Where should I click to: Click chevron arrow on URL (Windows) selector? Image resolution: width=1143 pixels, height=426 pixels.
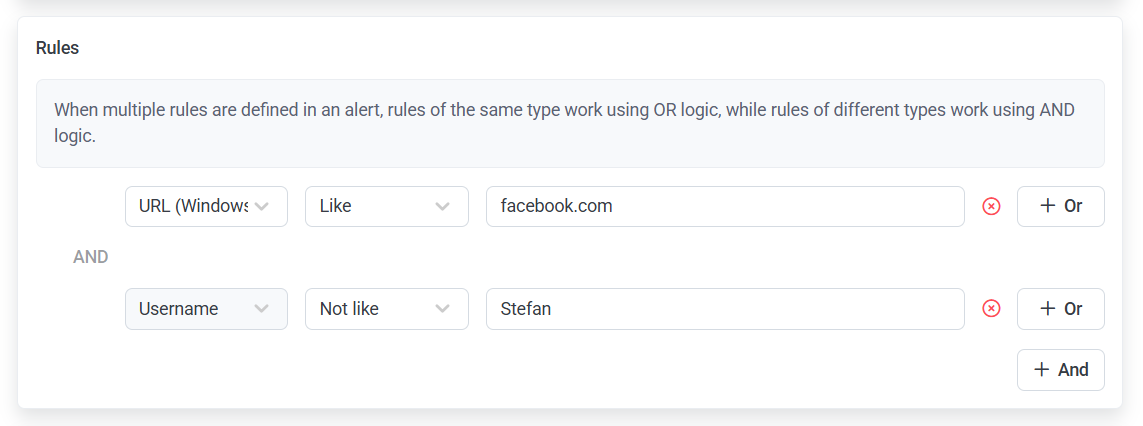pyautogui.click(x=262, y=207)
